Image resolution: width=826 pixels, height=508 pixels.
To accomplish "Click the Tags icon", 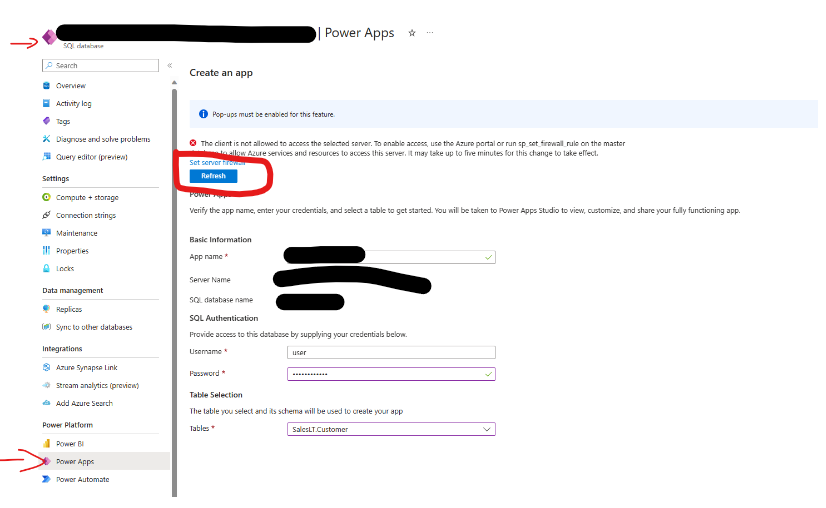I will [x=46, y=121].
